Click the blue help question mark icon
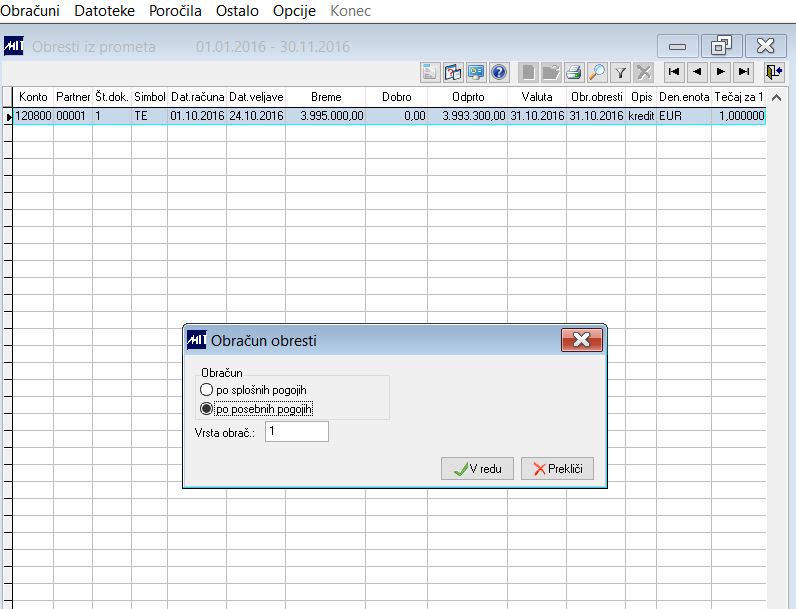 [499, 73]
